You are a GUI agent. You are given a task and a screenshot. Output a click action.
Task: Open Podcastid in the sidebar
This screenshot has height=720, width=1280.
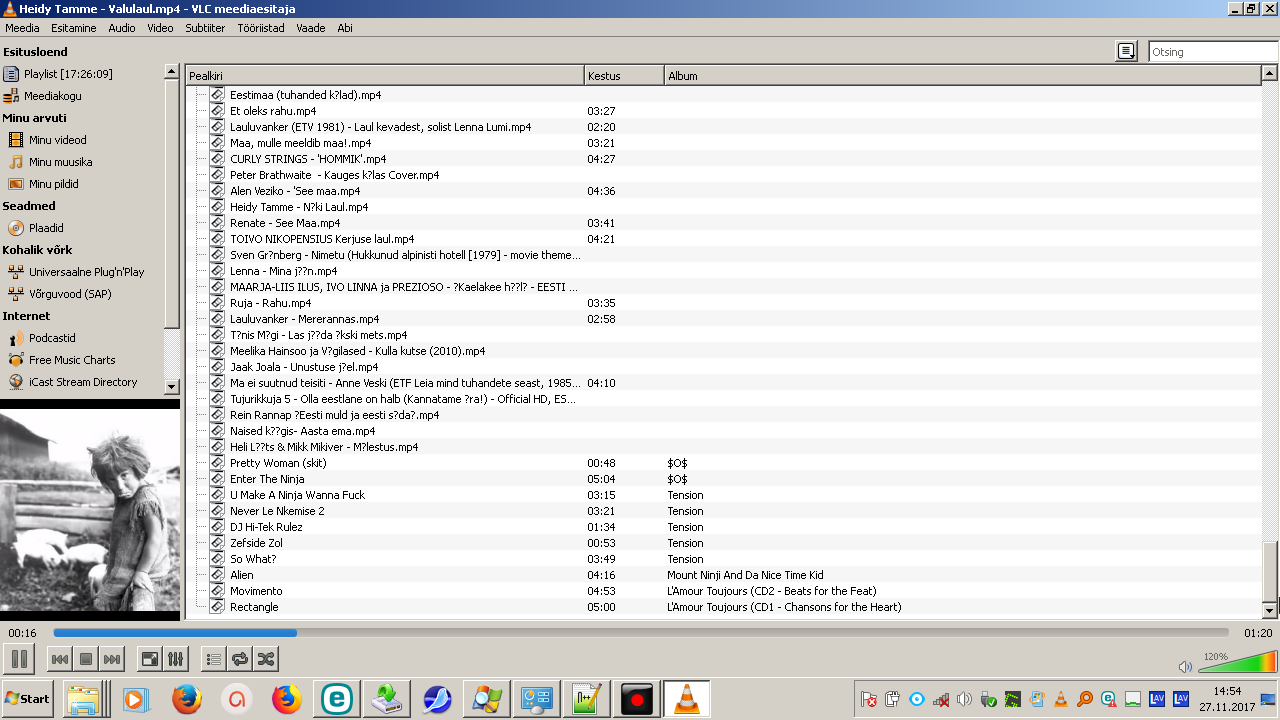(x=52, y=338)
